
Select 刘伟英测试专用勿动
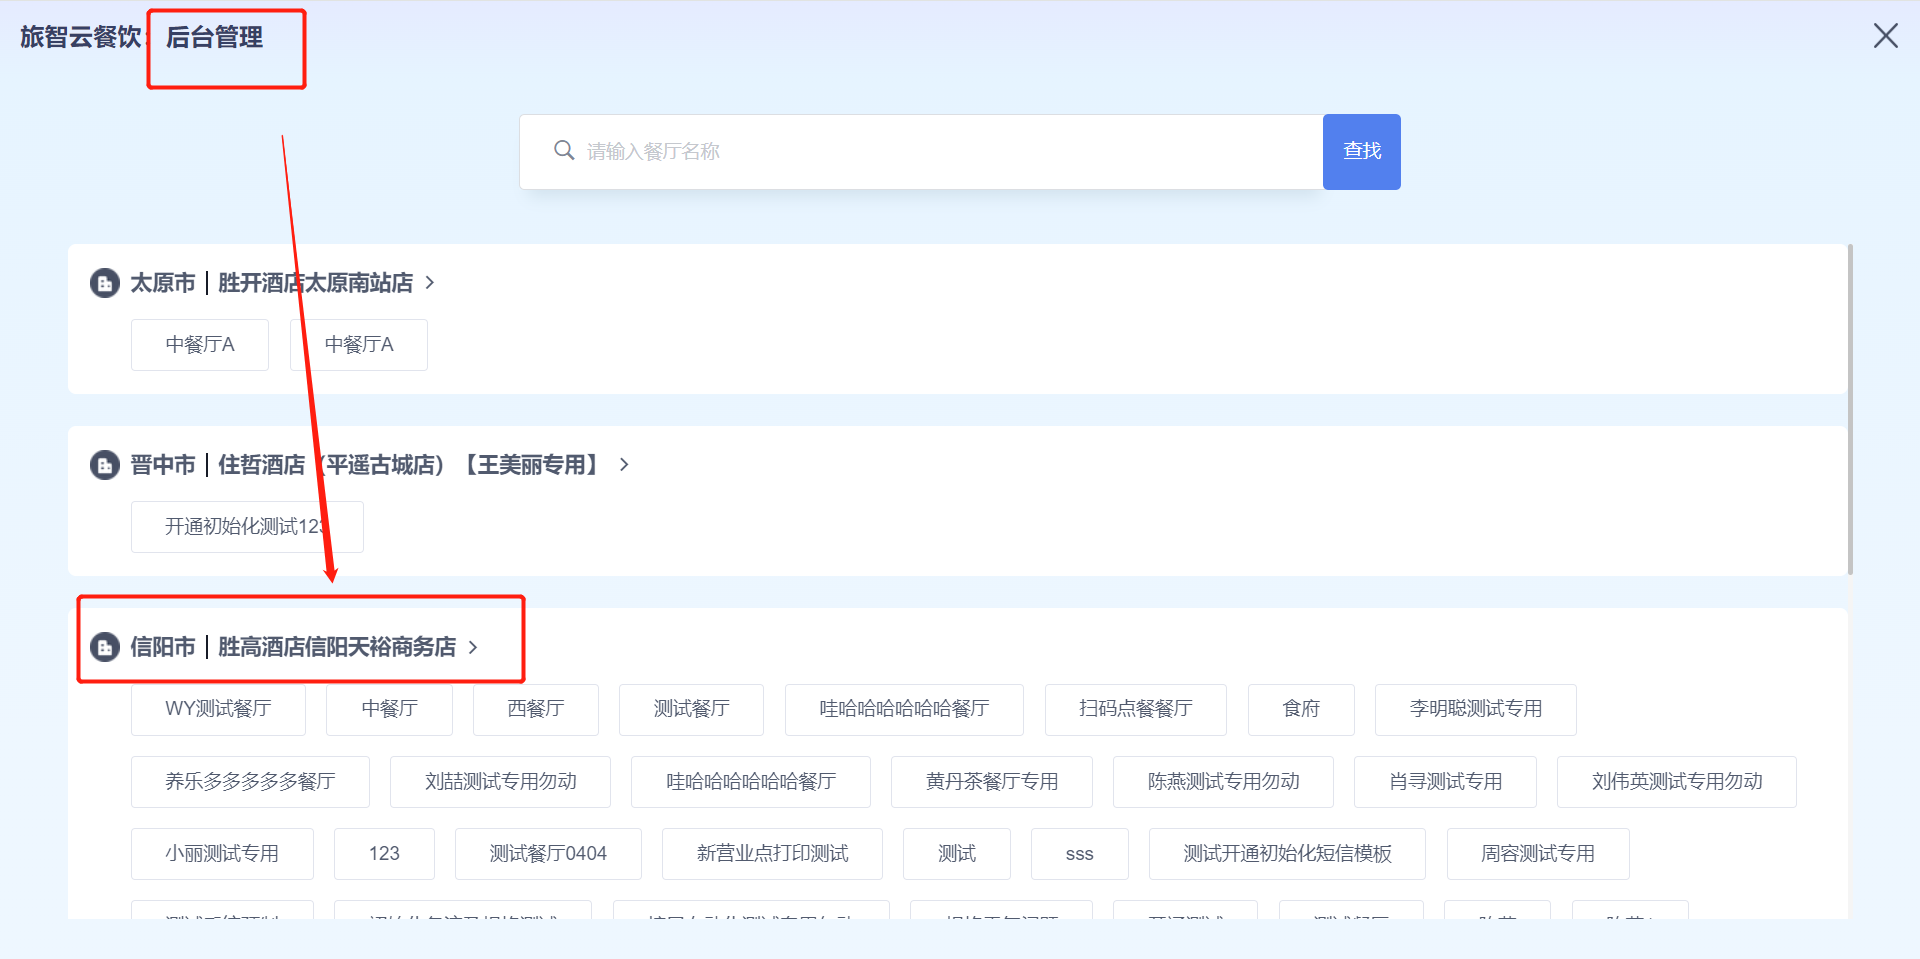click(1677, 782)
